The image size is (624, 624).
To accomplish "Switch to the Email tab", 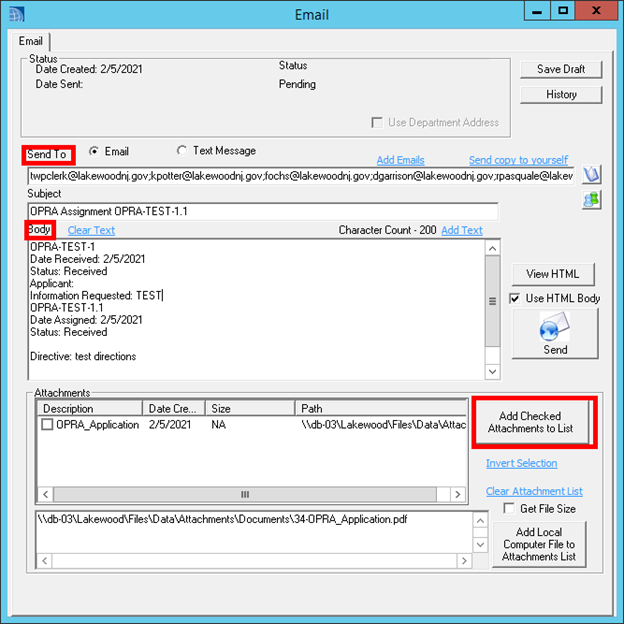I will [x=31, y=41].
